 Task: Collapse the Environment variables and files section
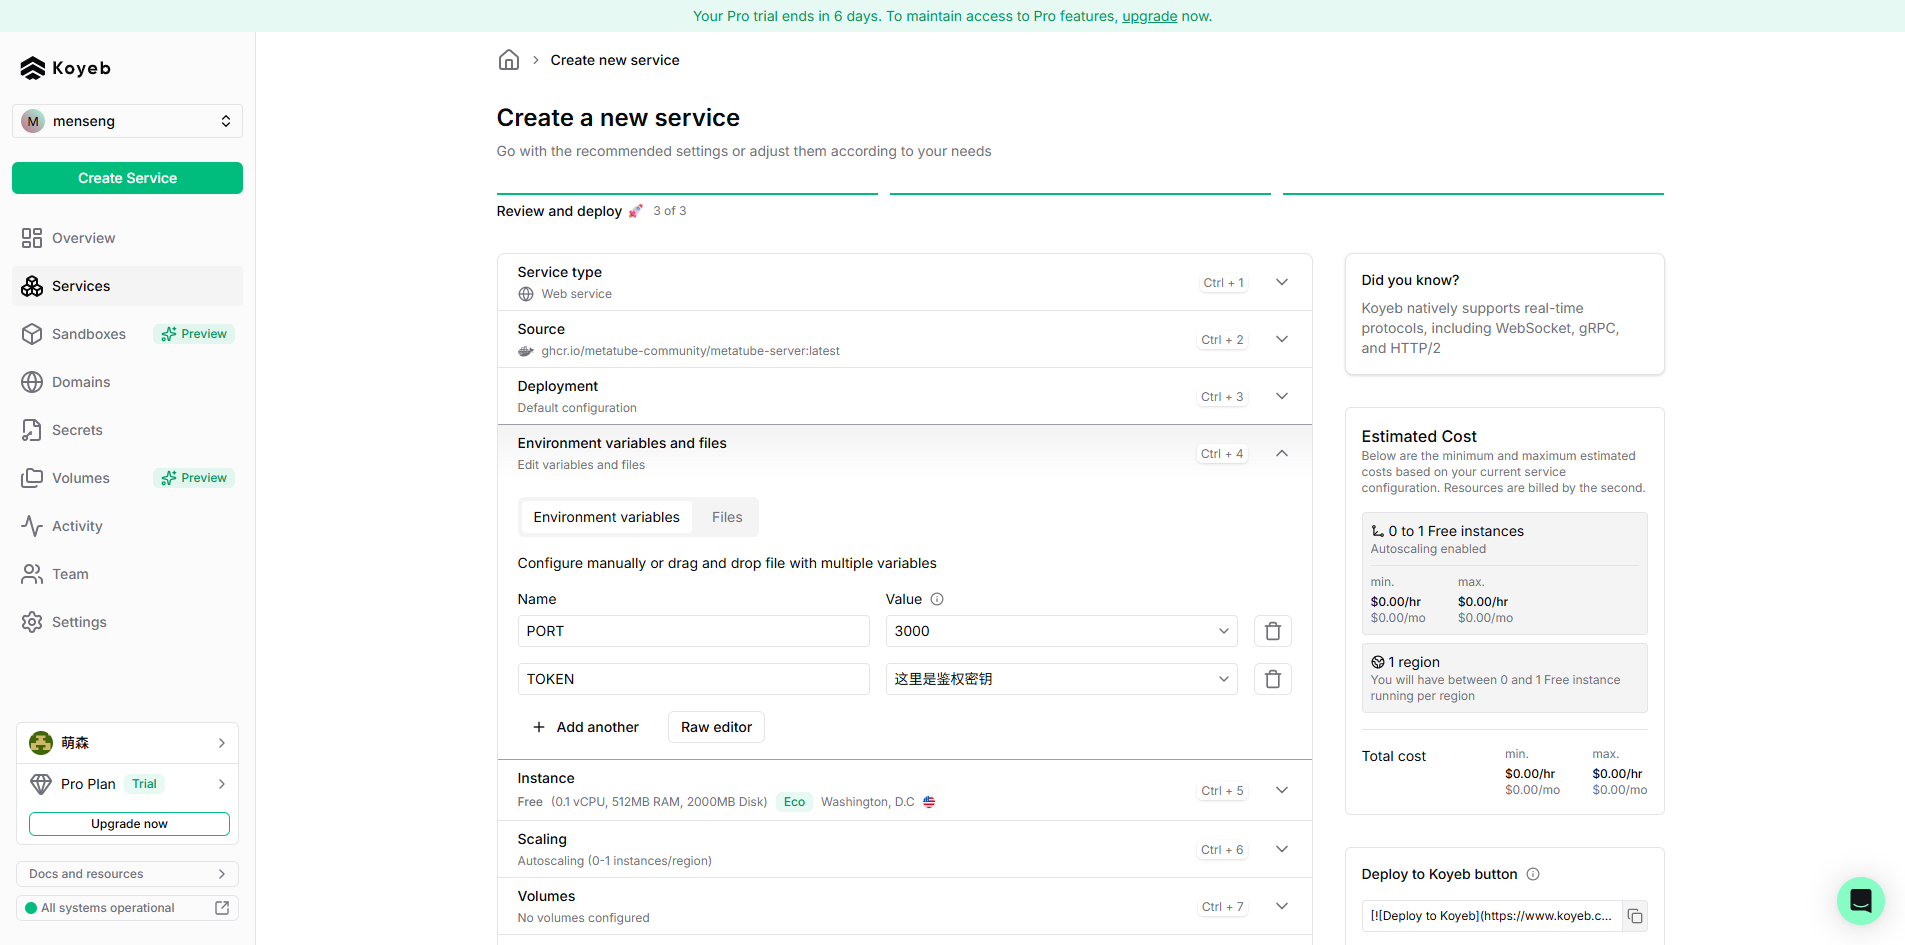tap(1281, 453)
